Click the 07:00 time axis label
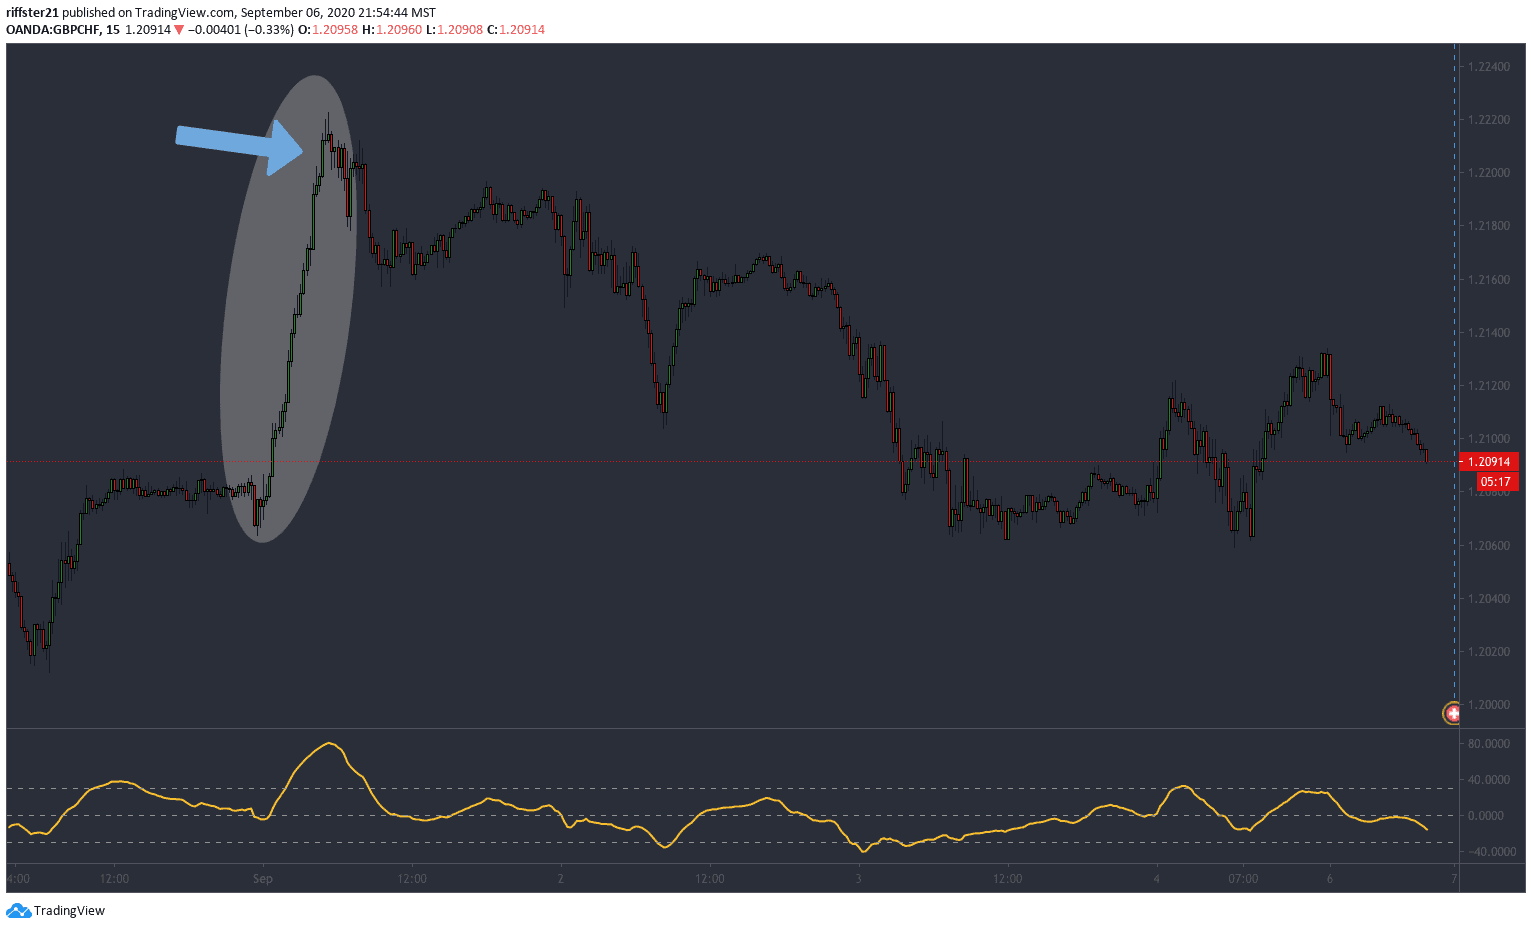1532x929 pixels. (1243, 879)
